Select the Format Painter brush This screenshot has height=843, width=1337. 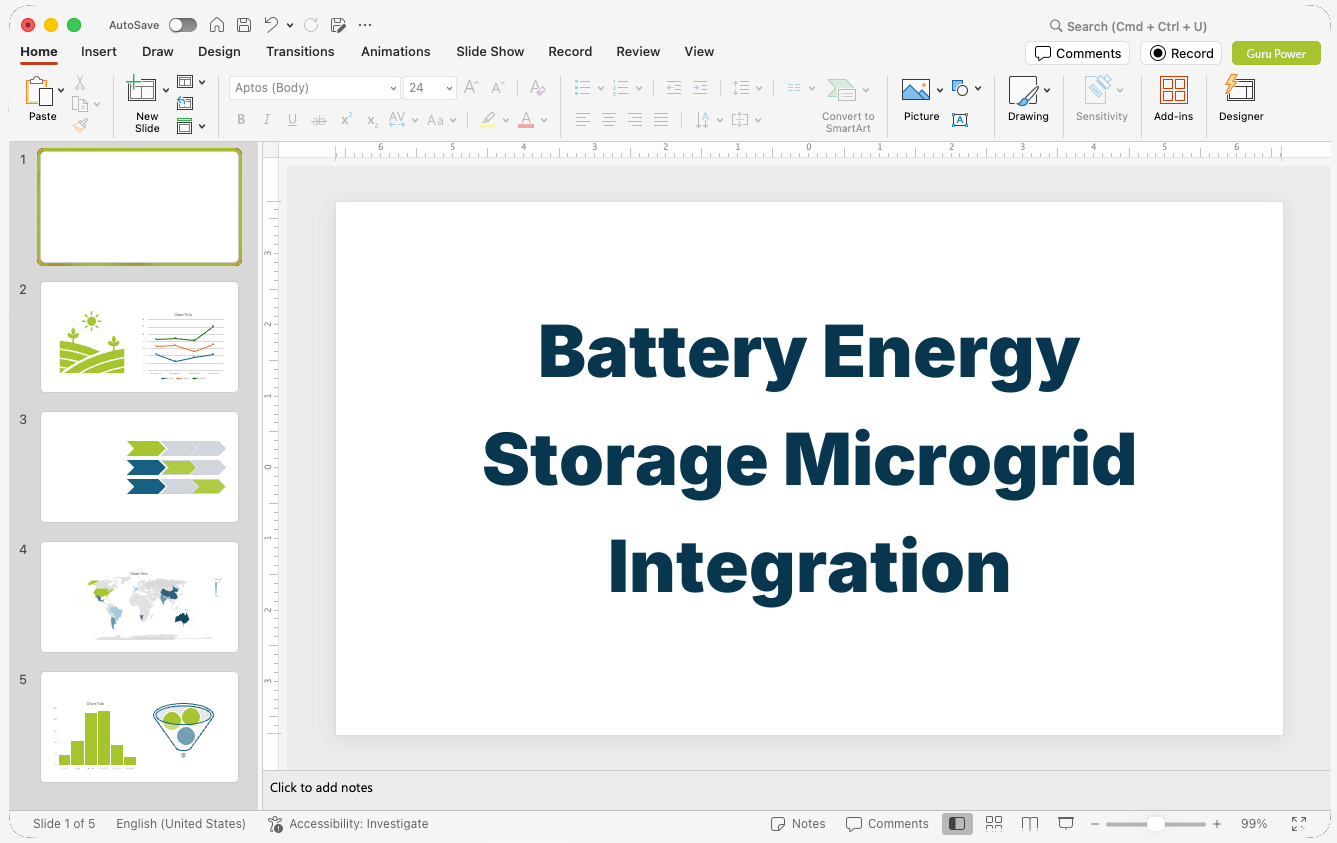[x=80, y=125]
